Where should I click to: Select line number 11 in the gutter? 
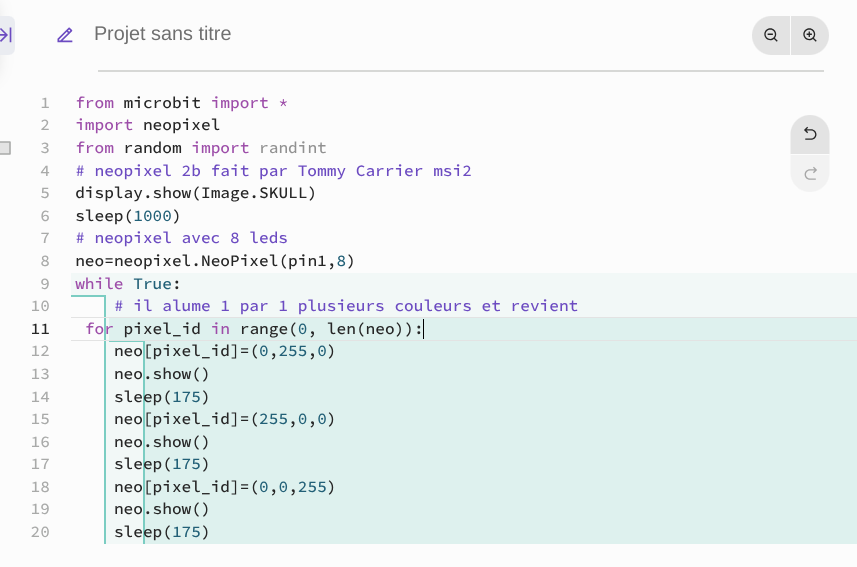point(40,329)
